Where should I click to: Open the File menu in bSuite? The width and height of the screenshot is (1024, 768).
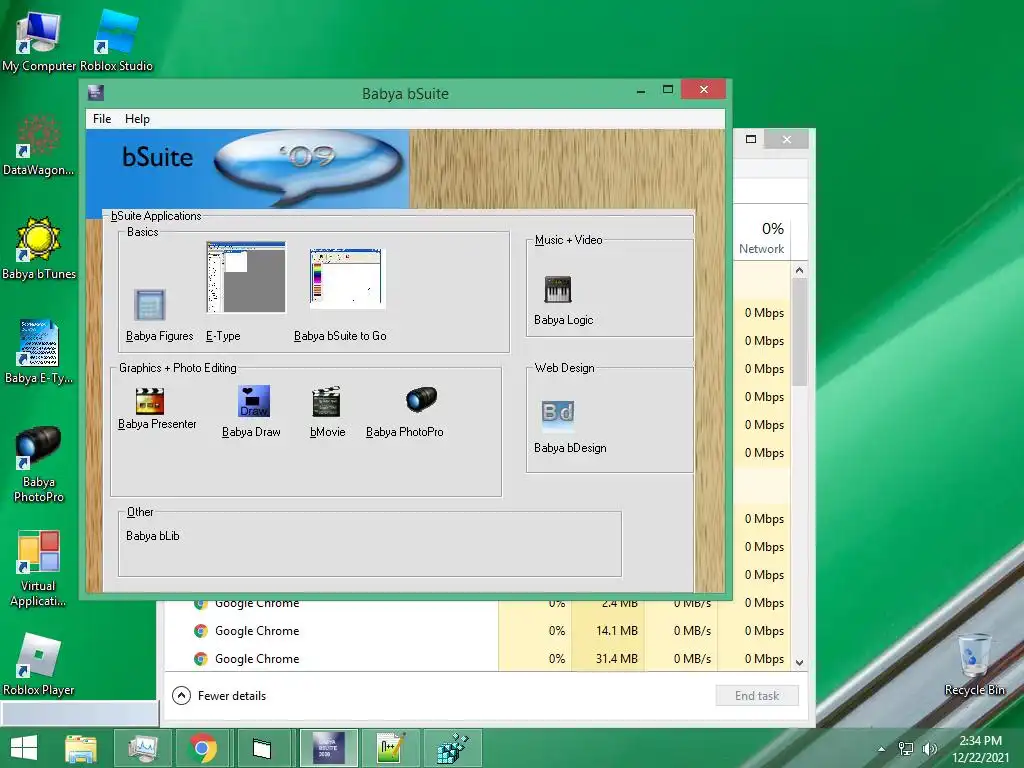102,119
